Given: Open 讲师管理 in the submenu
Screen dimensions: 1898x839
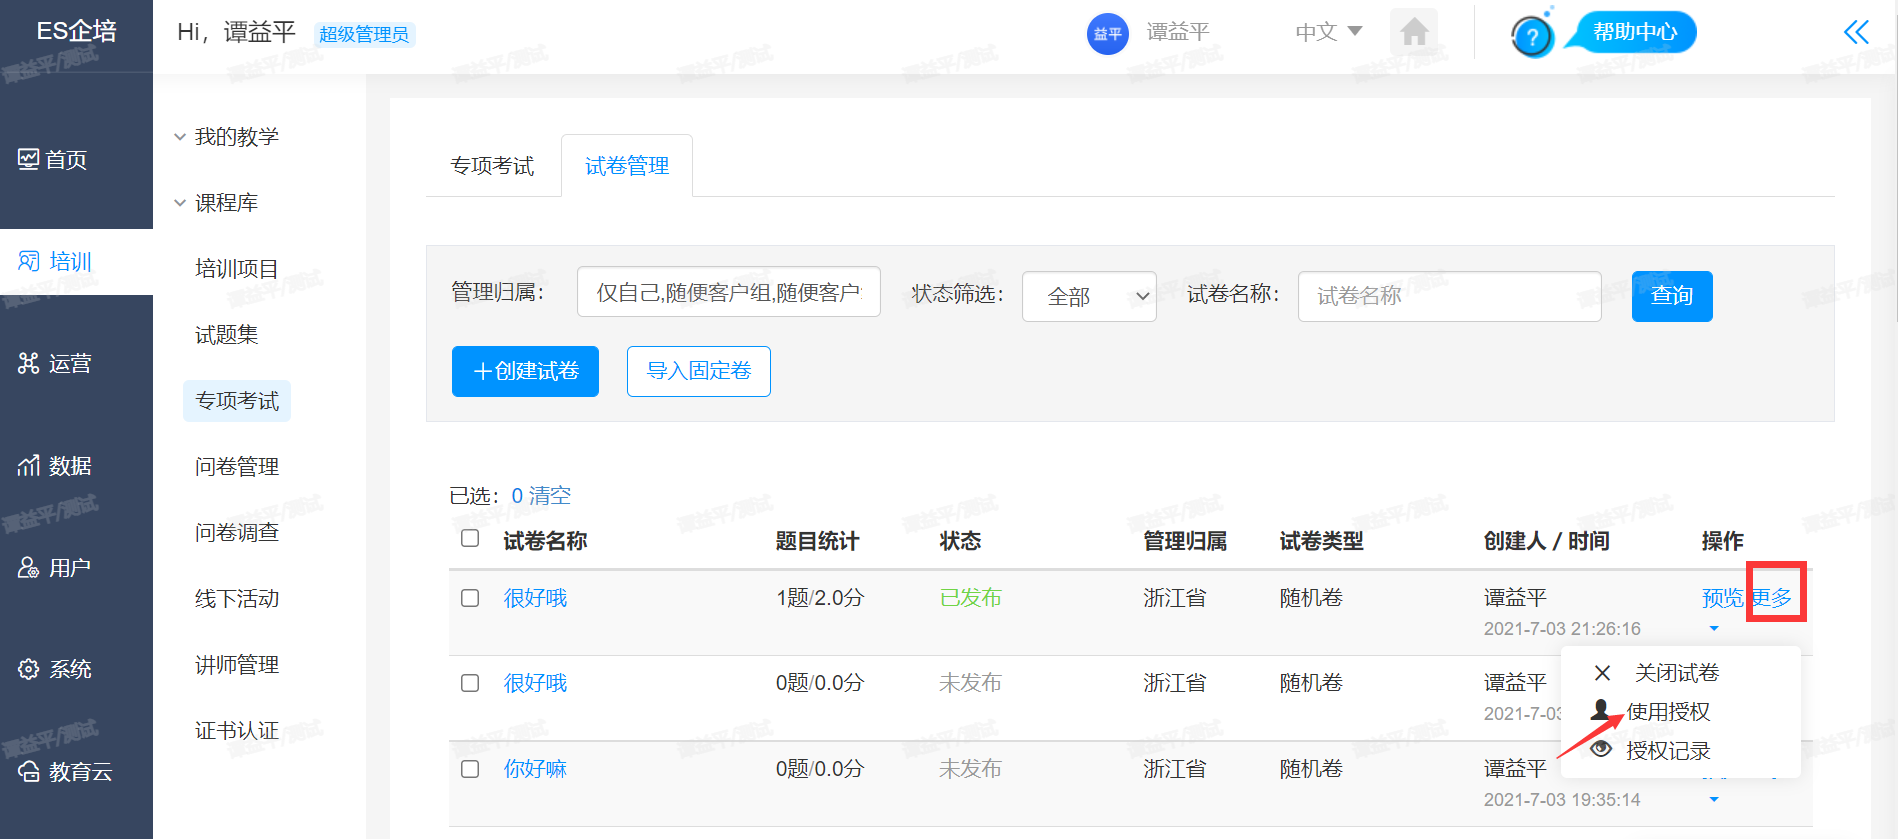Looking at the screenshot, I should (x=237, y=665).
